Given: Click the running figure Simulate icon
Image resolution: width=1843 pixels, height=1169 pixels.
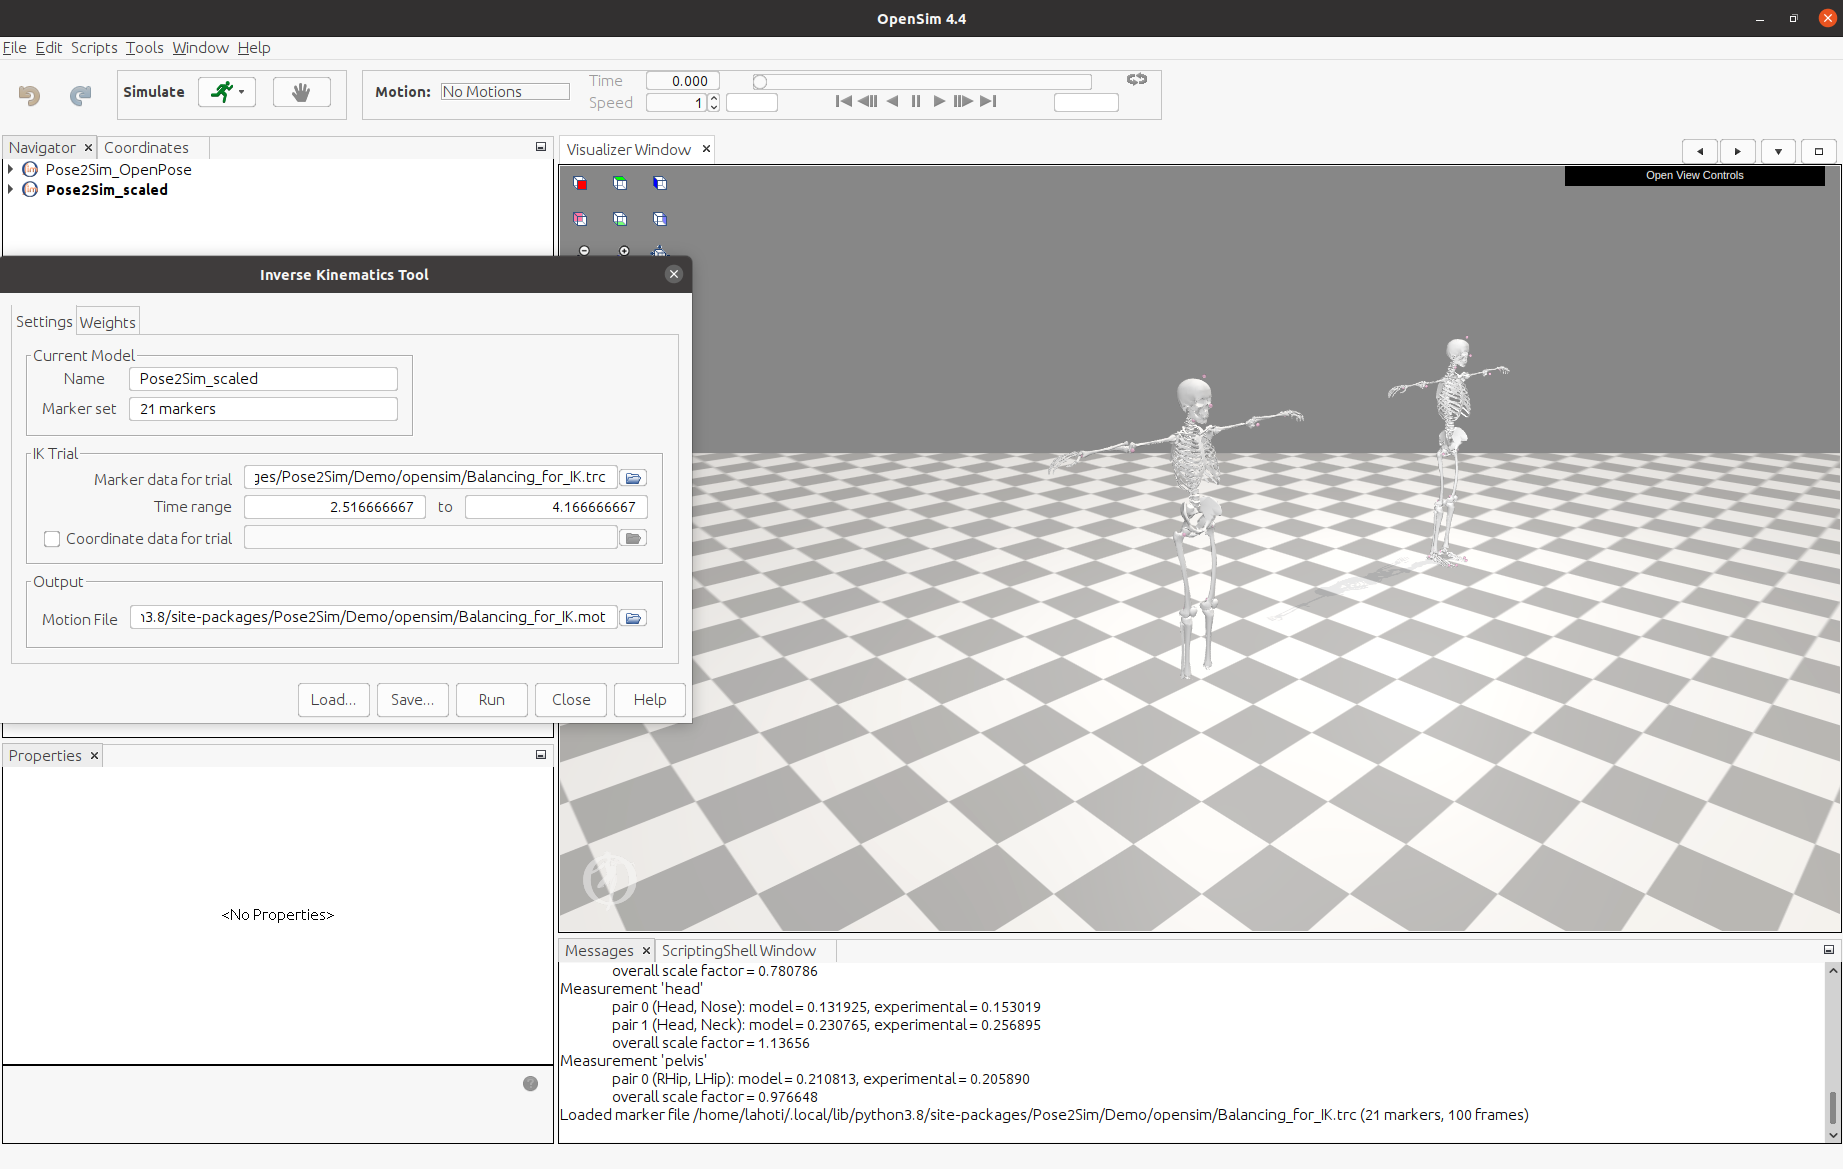Looking at the screenshot, I should click(x=220, y=91).
